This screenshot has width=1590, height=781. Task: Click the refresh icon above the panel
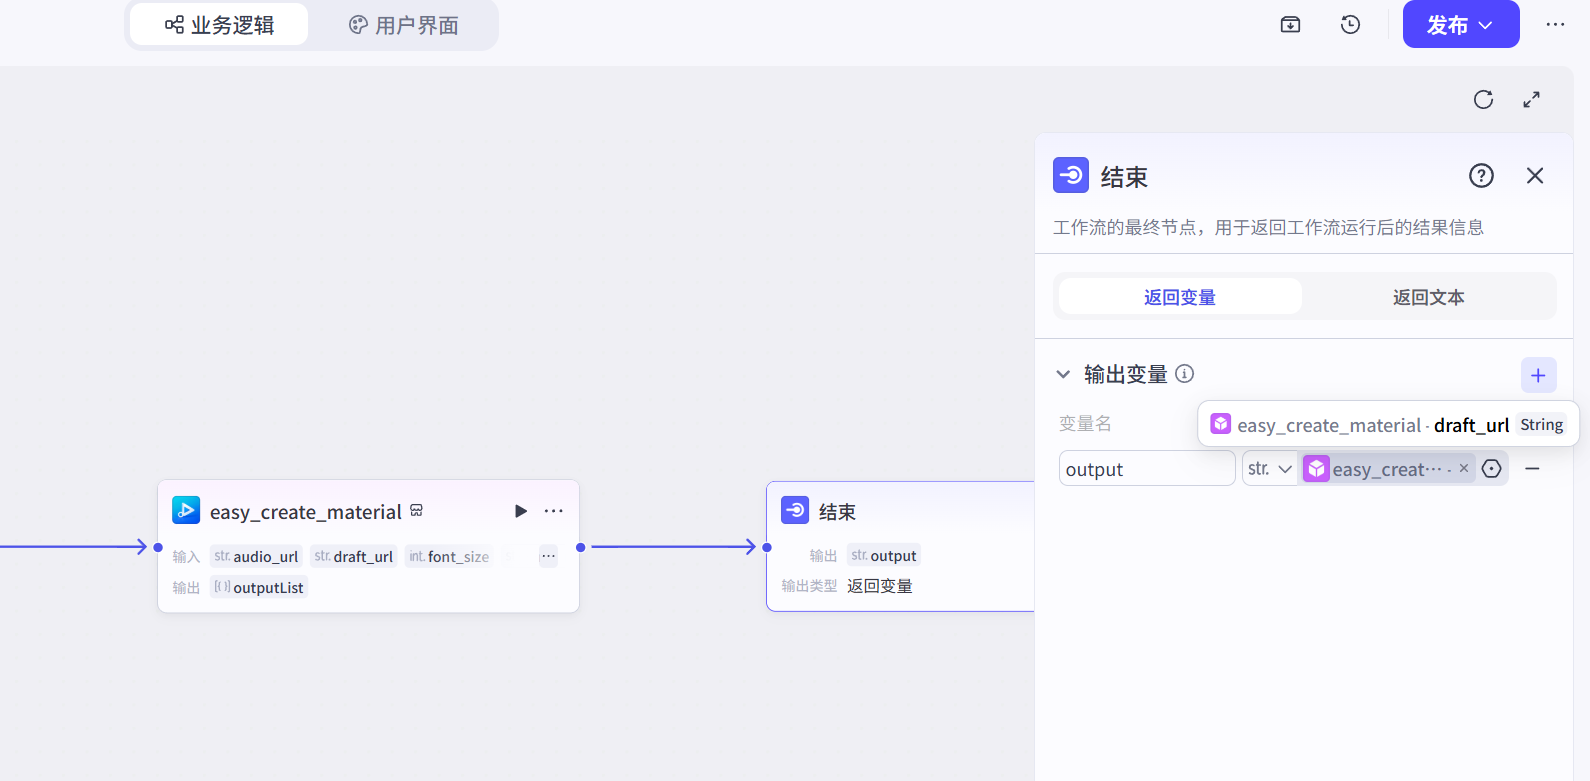1483,100
